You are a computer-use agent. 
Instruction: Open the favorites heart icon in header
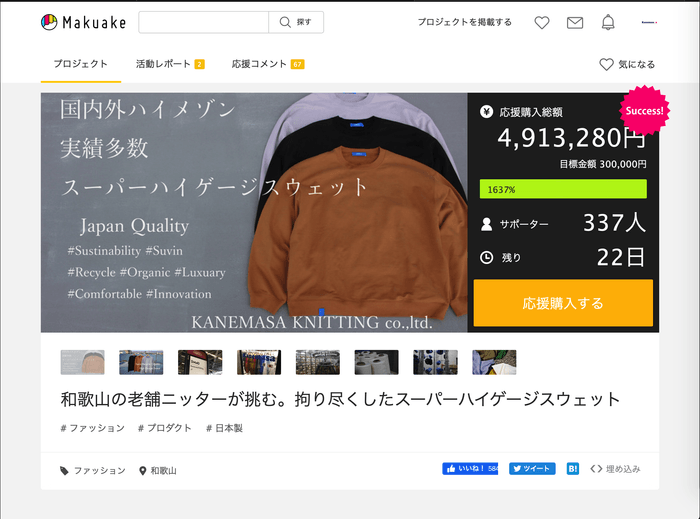[541, 22]
